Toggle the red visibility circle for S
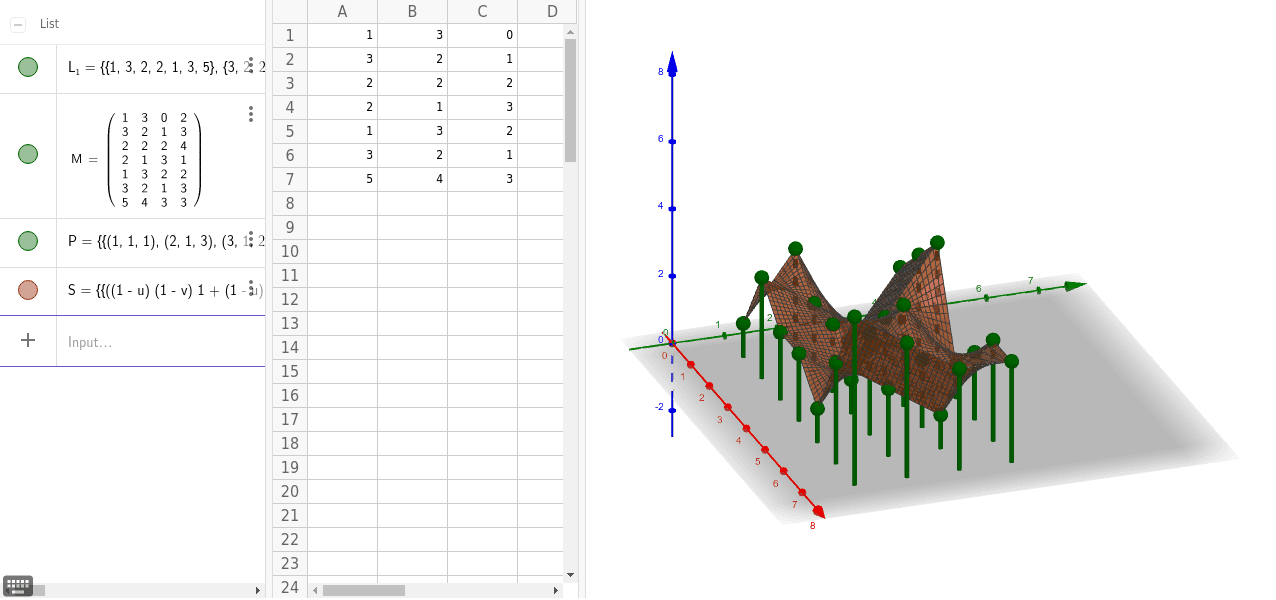 [28, 290]
